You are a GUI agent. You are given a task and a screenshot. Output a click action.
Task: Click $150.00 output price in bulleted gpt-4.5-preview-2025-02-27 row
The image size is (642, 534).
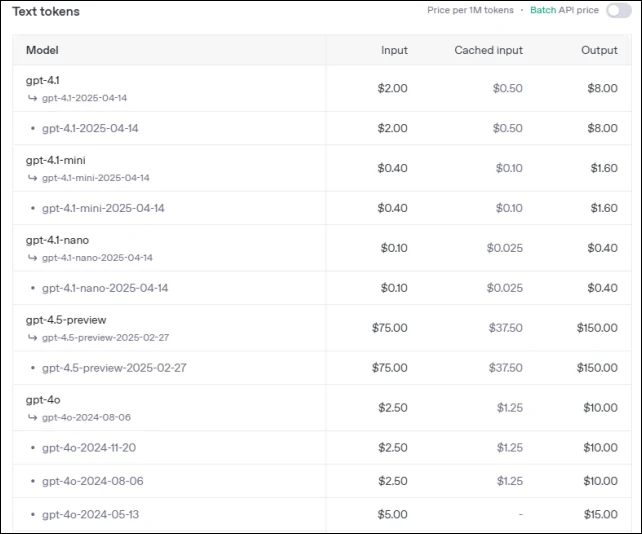[597, 368]
